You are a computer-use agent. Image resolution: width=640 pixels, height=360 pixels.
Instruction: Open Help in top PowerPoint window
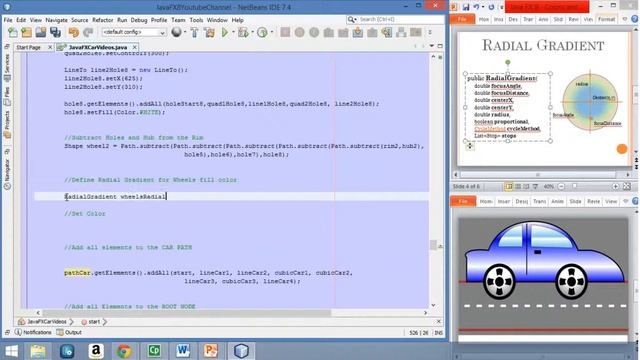point(635,19)
